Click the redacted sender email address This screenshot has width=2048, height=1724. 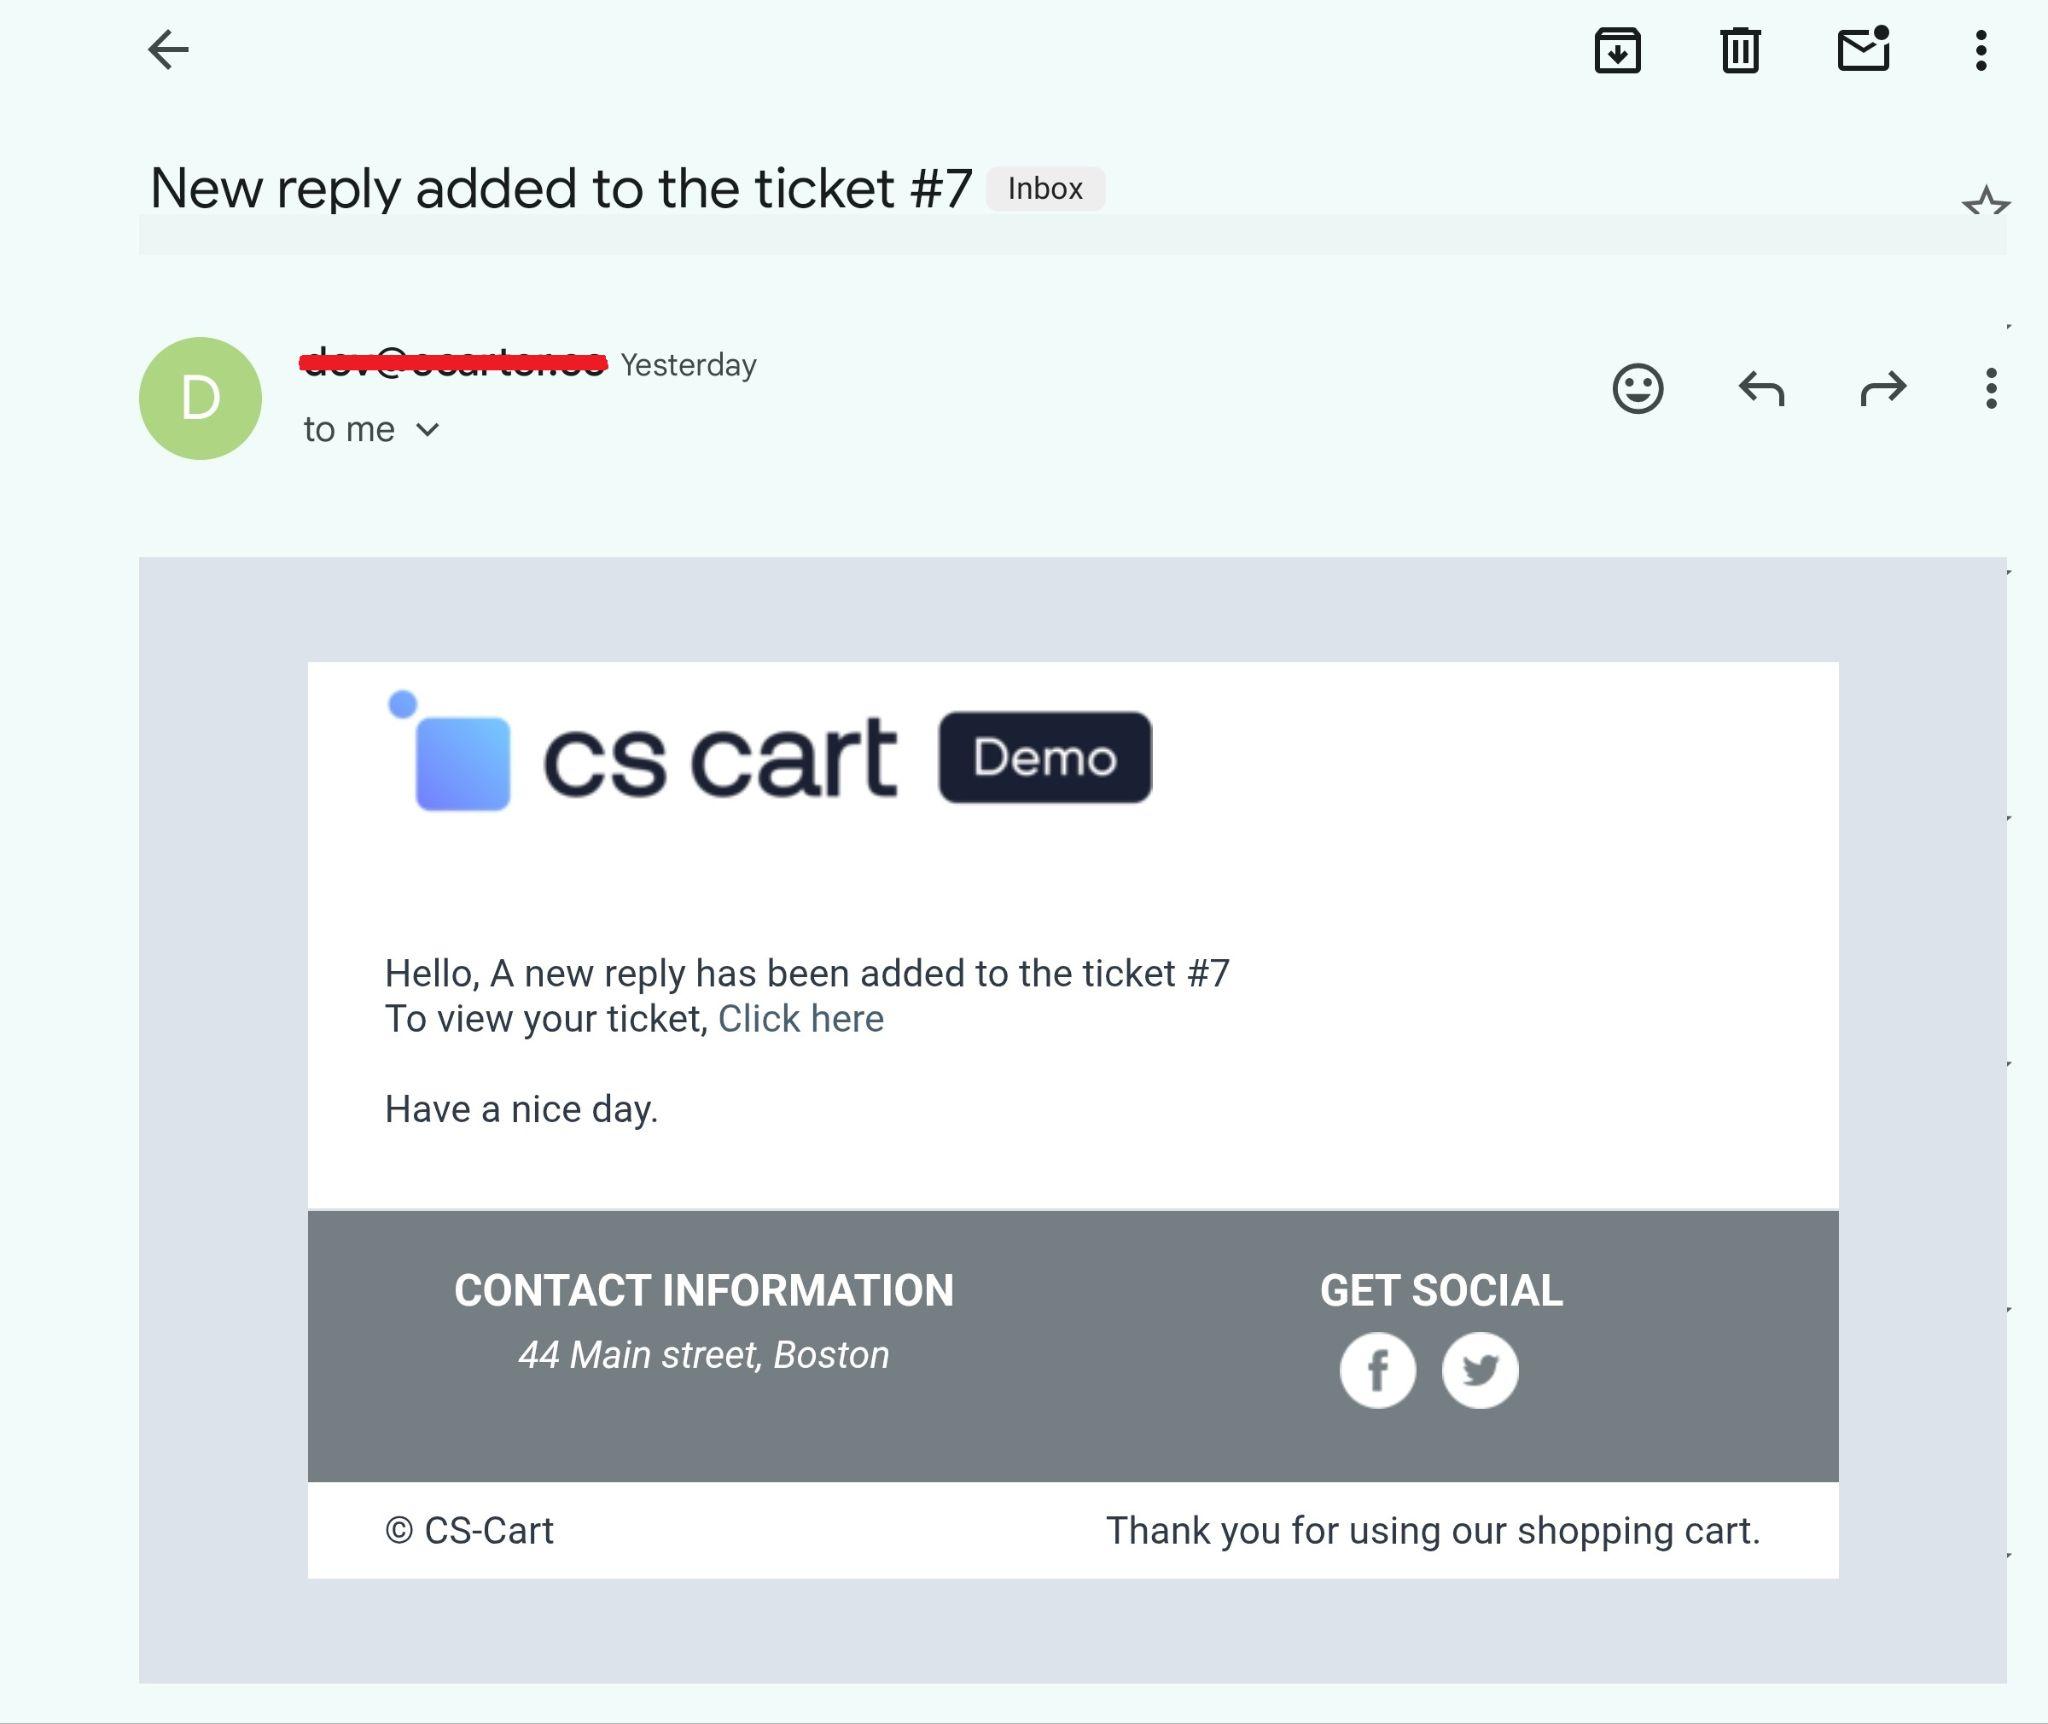pos(453,362)
